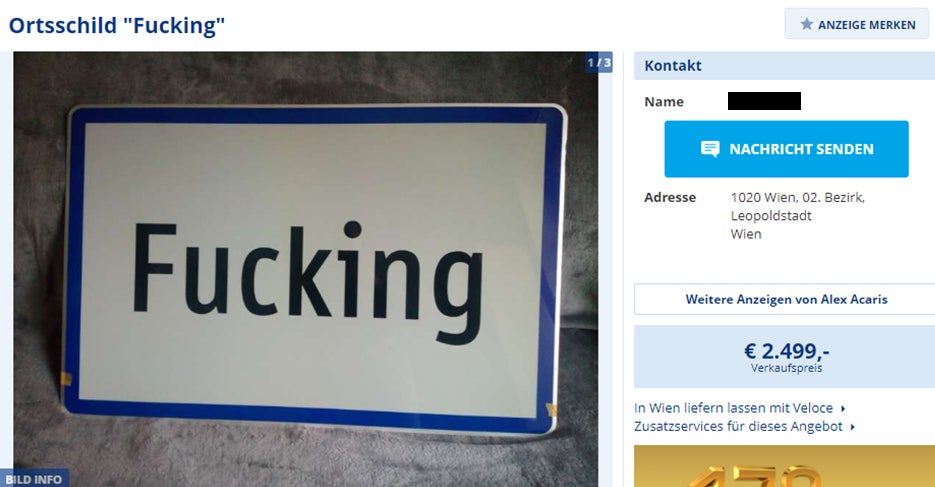The image size is (935, 487).
Task: Click the arrow after Zusatzservices link
Action: (853, 427)
